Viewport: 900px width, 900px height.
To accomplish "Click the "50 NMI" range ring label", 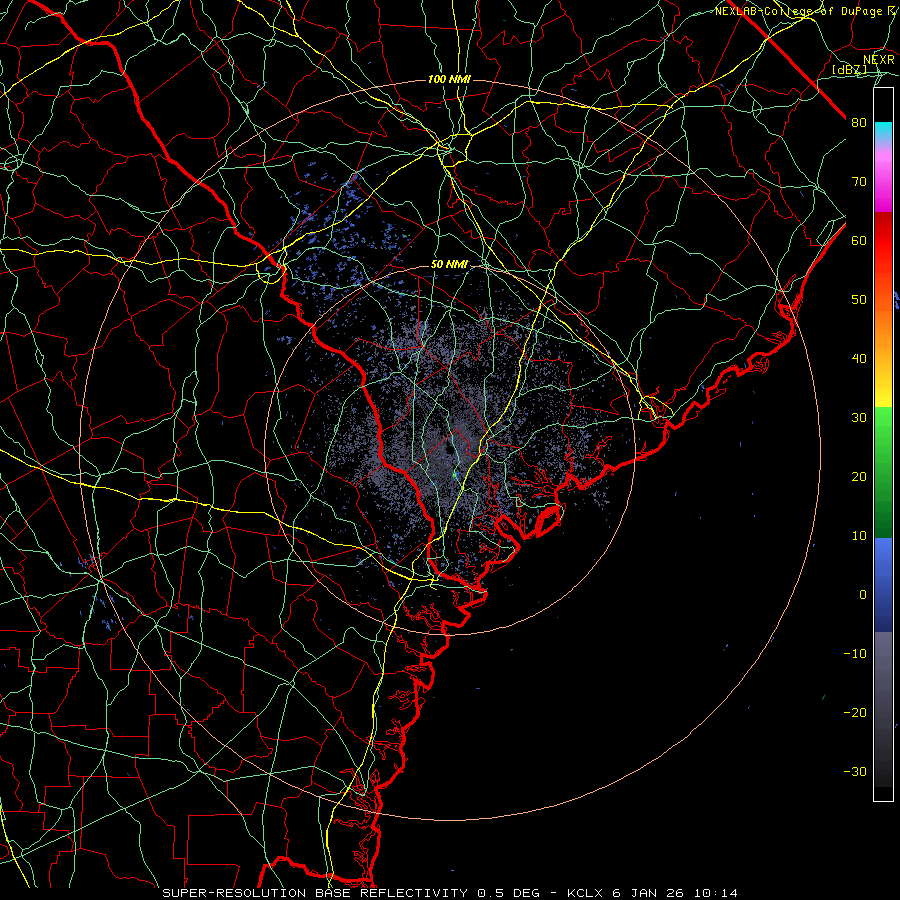I will (449, 265).
